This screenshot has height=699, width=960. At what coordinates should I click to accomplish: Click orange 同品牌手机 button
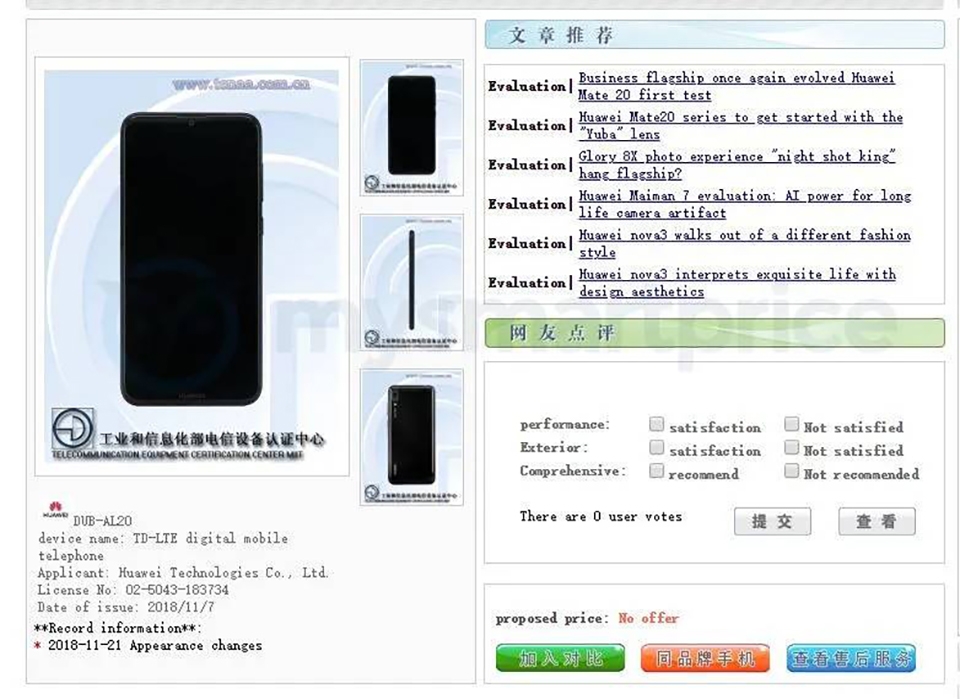pos(705,658)
